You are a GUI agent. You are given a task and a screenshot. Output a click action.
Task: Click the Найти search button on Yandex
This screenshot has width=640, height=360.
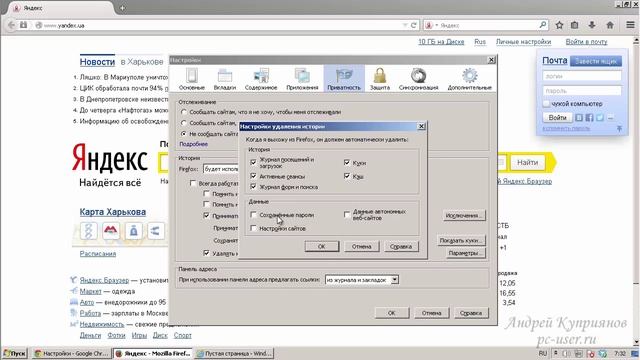click(x=527, y=162)
